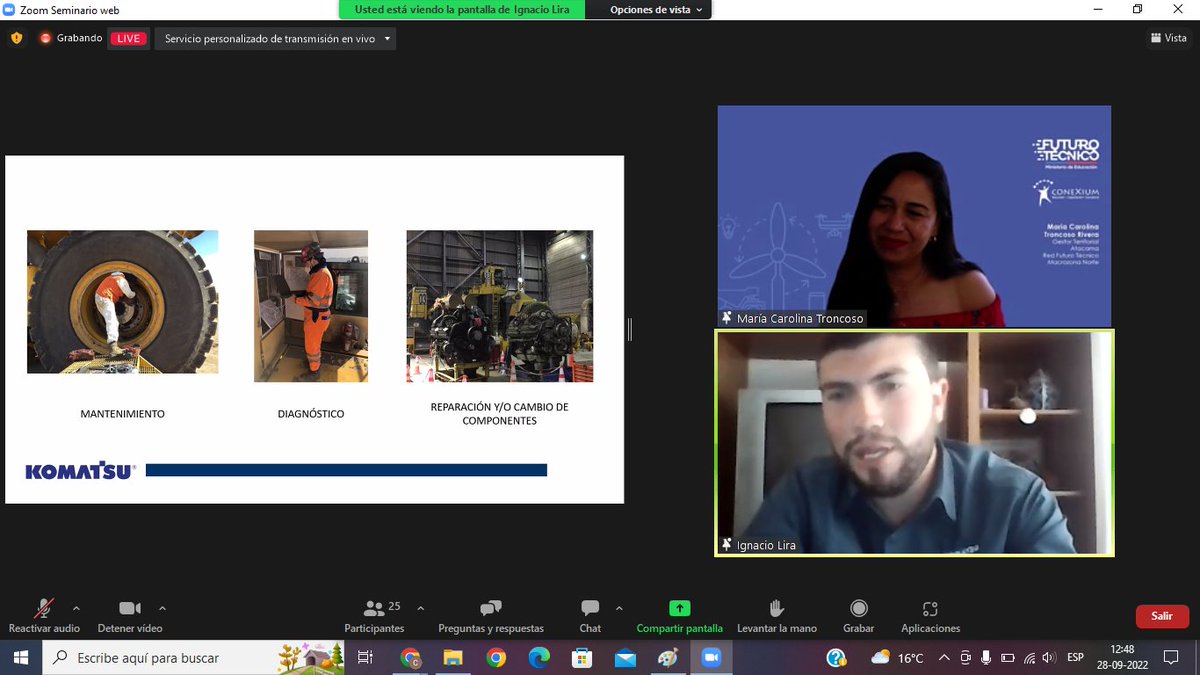
Task: Click the divider handle beside shared screen
Action: [630, 329]
